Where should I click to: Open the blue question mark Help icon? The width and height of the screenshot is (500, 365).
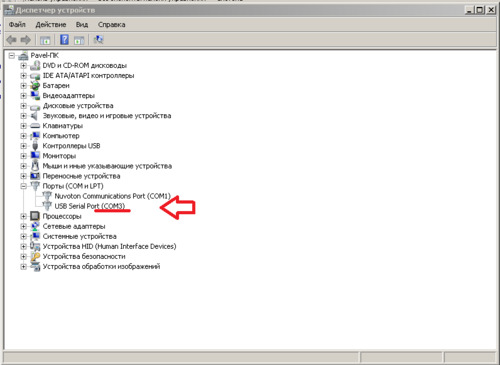click(64, 40)
